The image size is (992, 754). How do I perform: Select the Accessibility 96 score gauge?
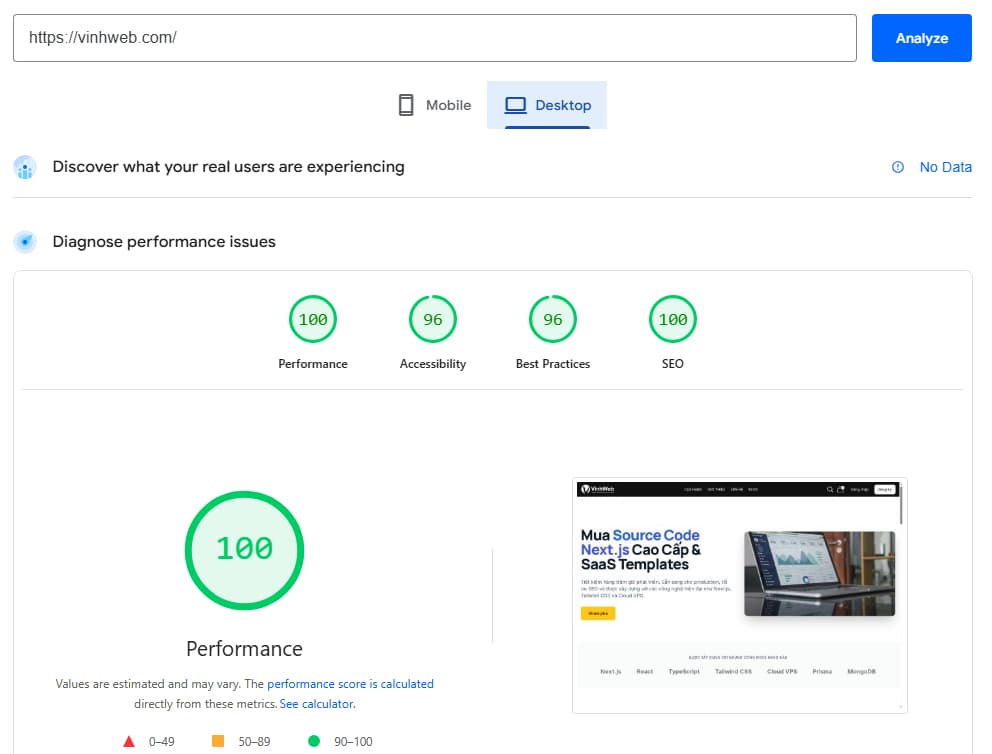[432, 319]
